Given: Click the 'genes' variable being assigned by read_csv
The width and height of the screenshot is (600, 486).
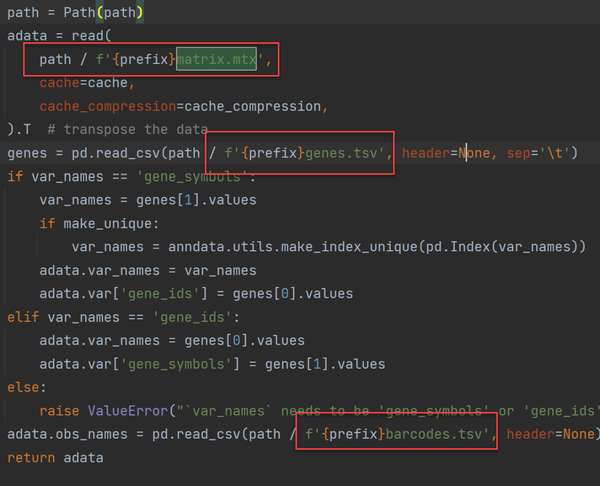Looking at the screenshot, I should point(27,153).
